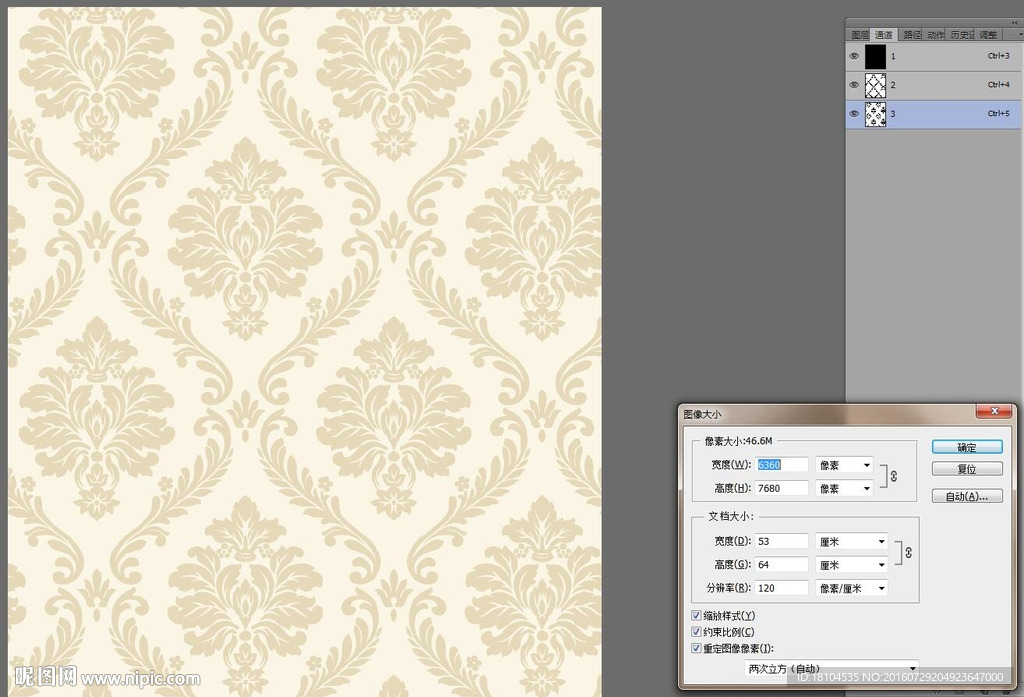Toggle visibility eye of channel 3
The width and height of the screenshot is (1024, 697).
coord(854,114)
